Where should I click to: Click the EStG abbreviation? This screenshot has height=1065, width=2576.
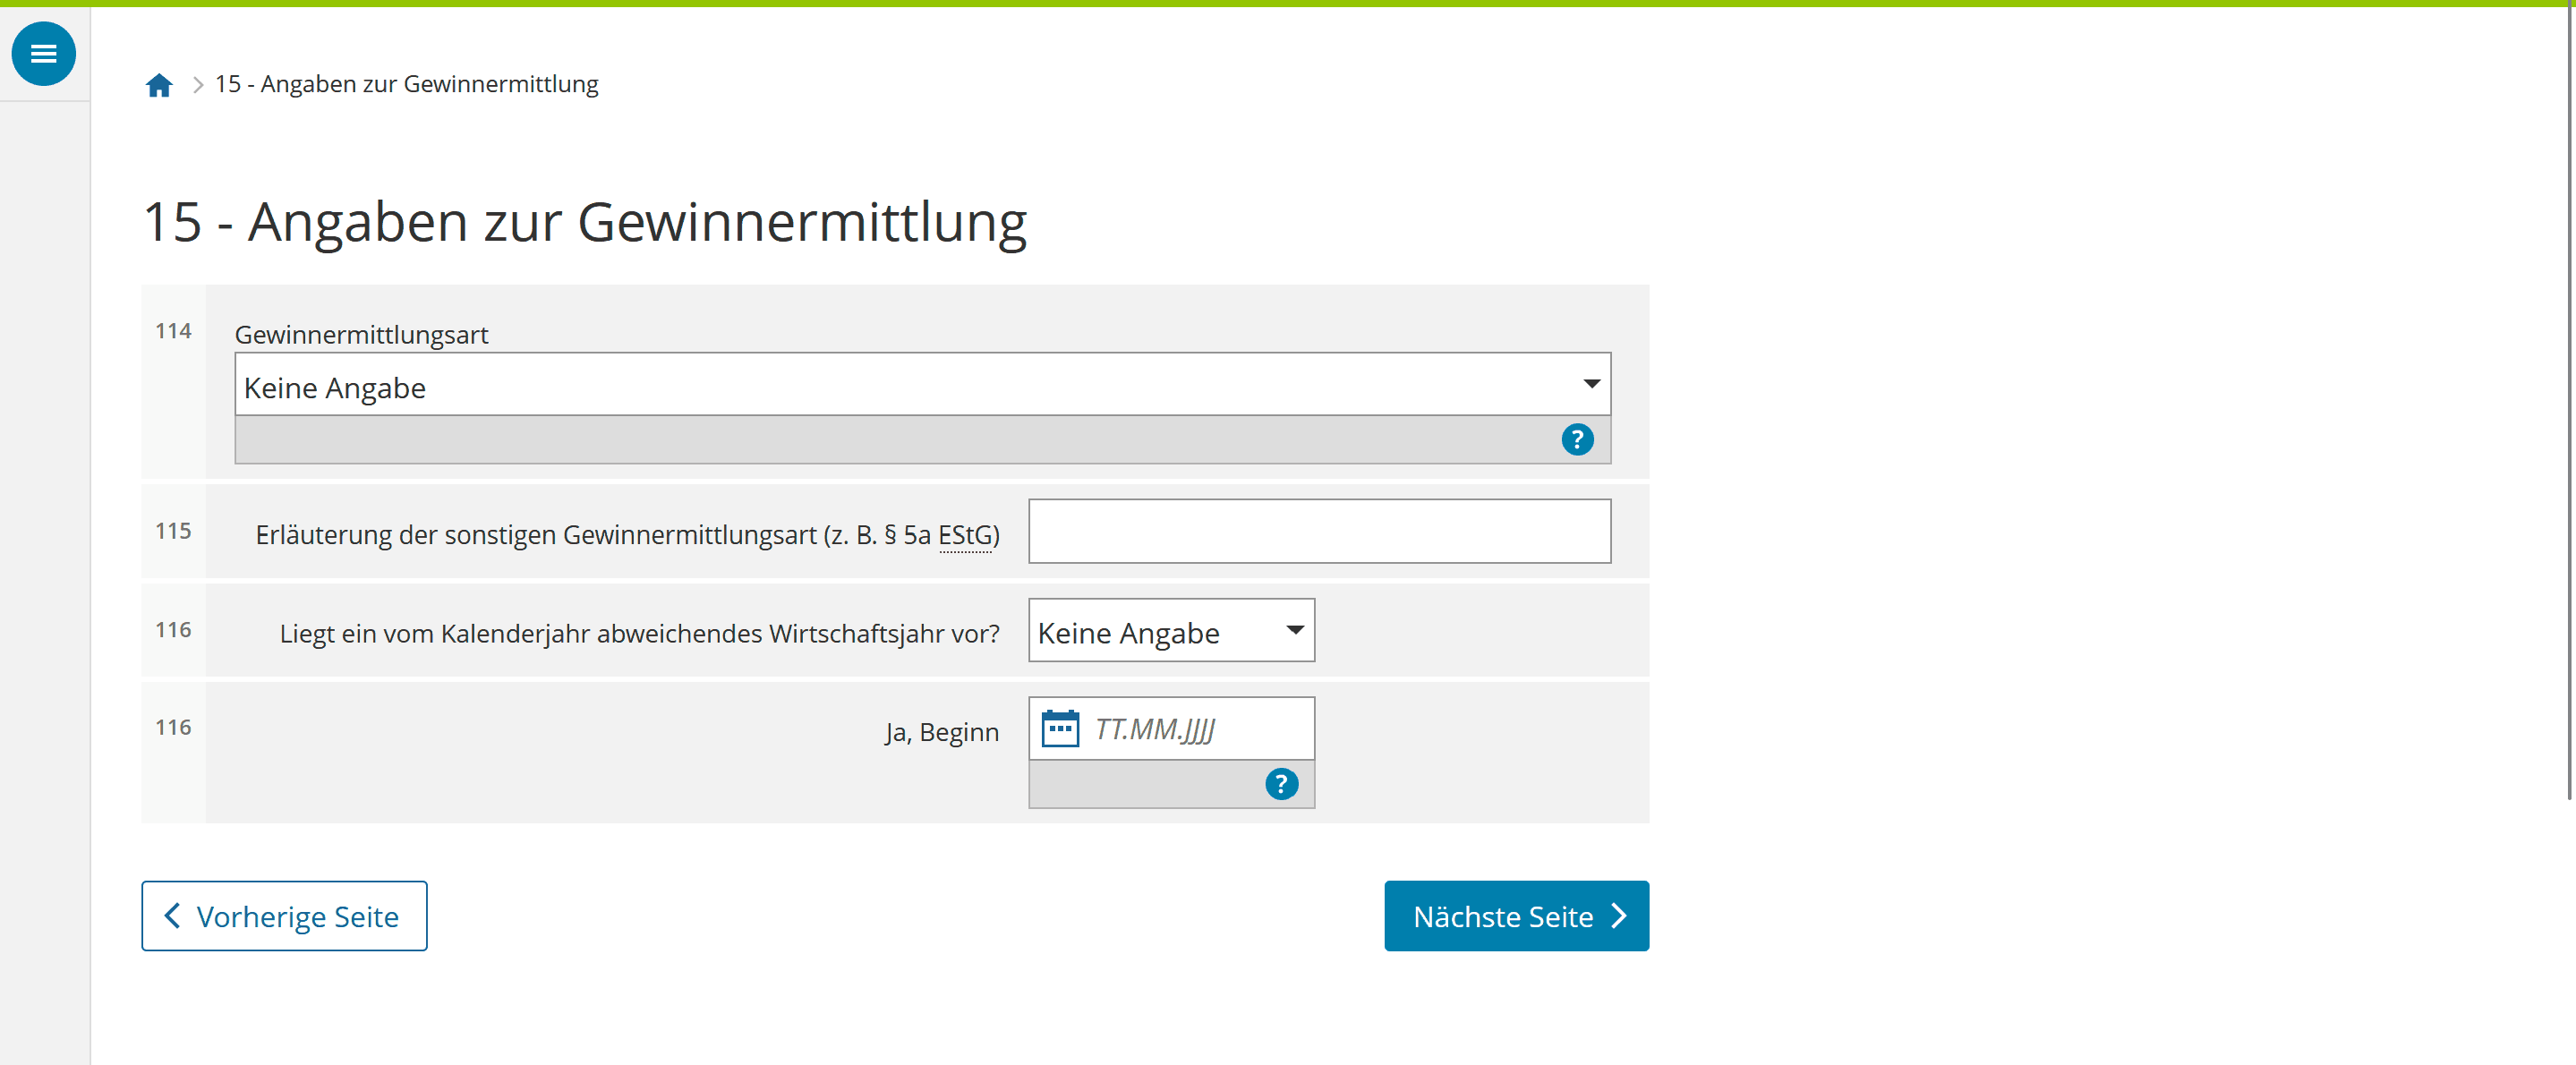pyautogui.click(x=965, y=536)
